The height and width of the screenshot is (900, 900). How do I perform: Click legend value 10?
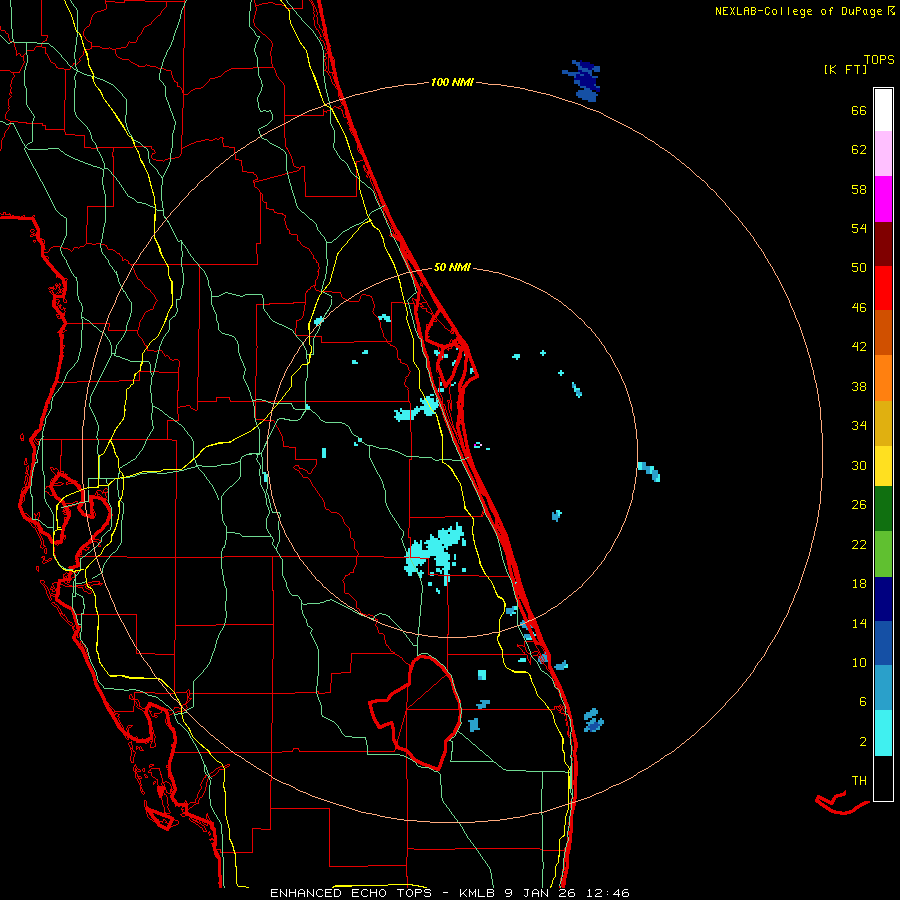pos(859,663)
